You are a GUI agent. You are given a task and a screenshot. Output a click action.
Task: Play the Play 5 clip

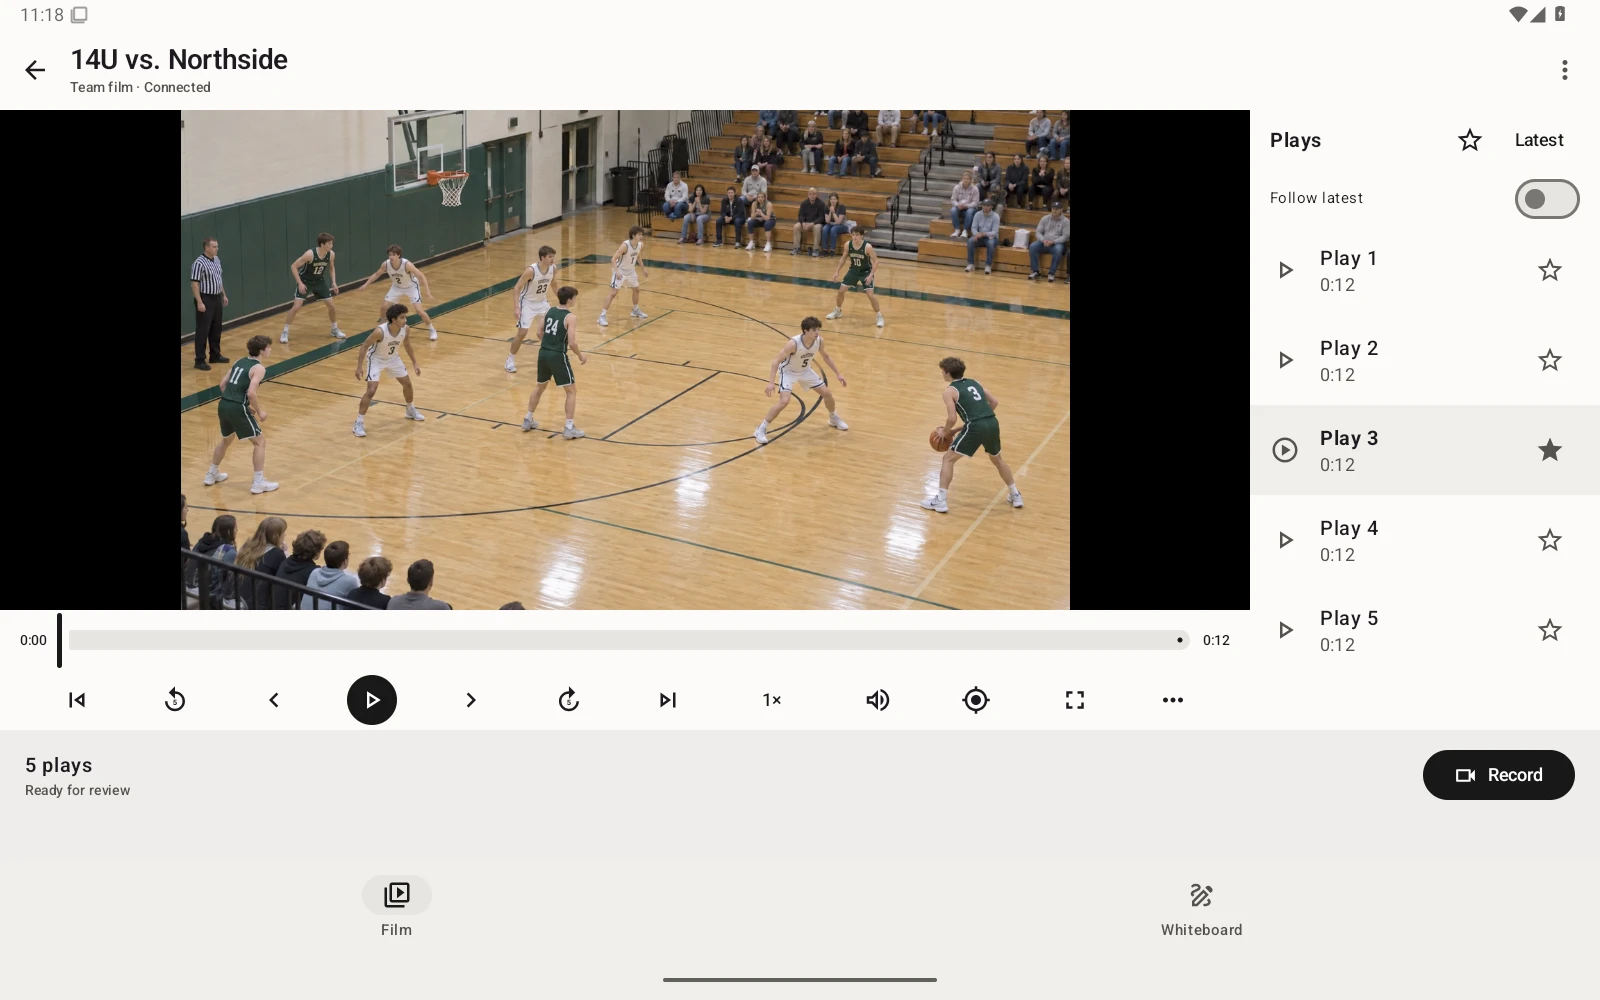[1286, 630]
